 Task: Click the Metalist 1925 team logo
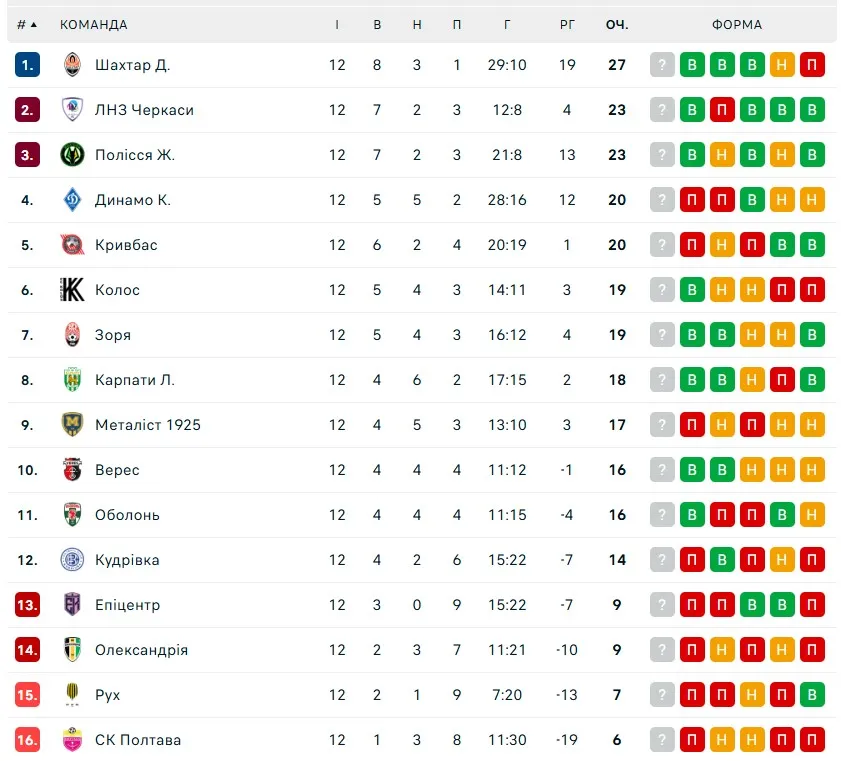click(71, 425)
